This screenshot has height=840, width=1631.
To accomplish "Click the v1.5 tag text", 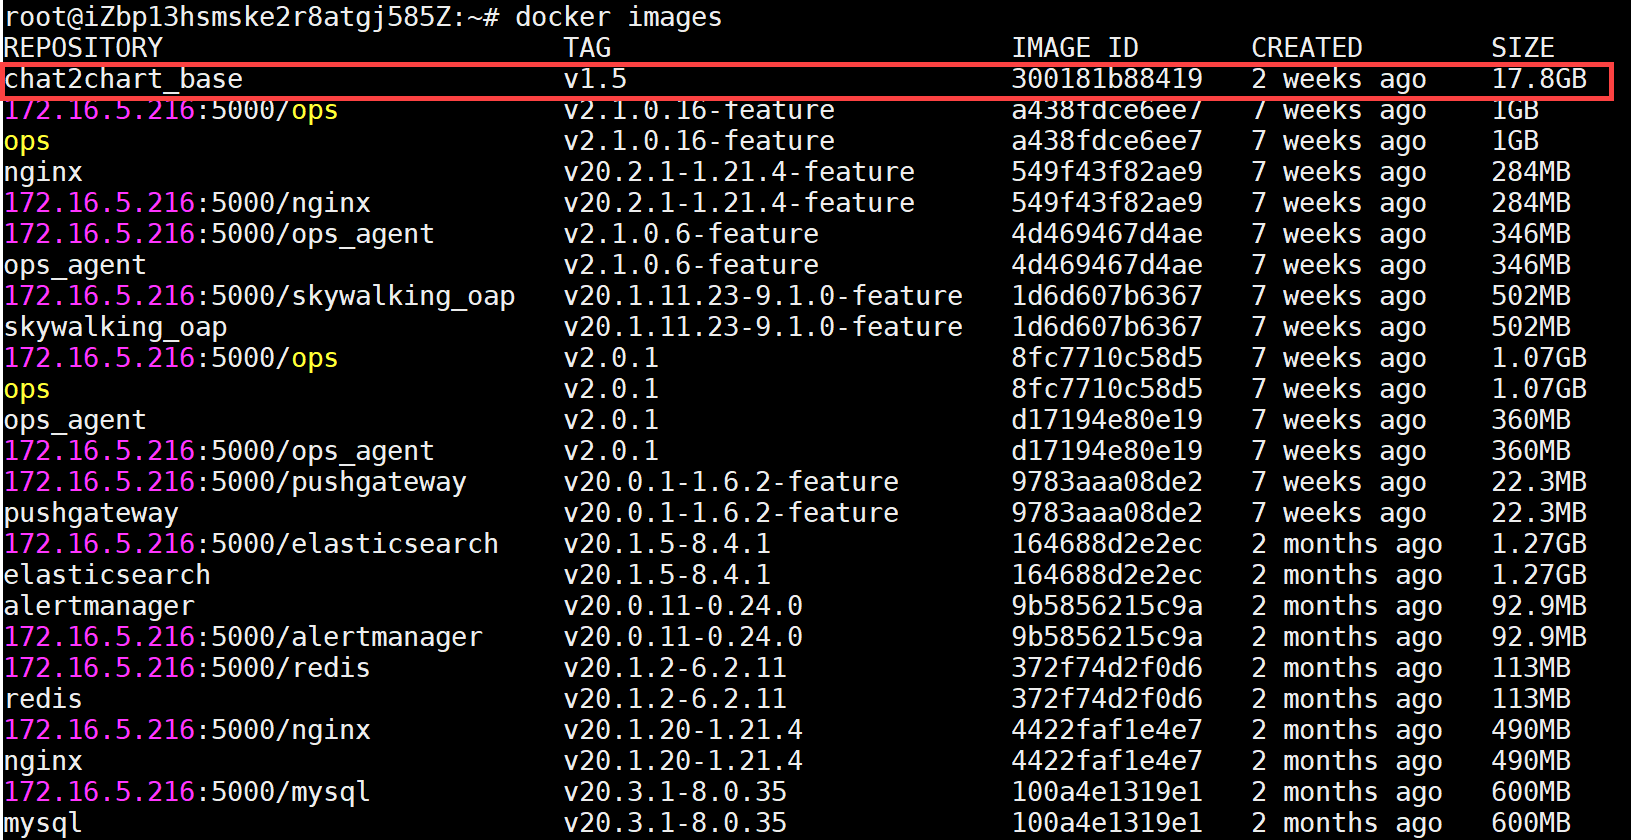I will [x=595, y=79].
